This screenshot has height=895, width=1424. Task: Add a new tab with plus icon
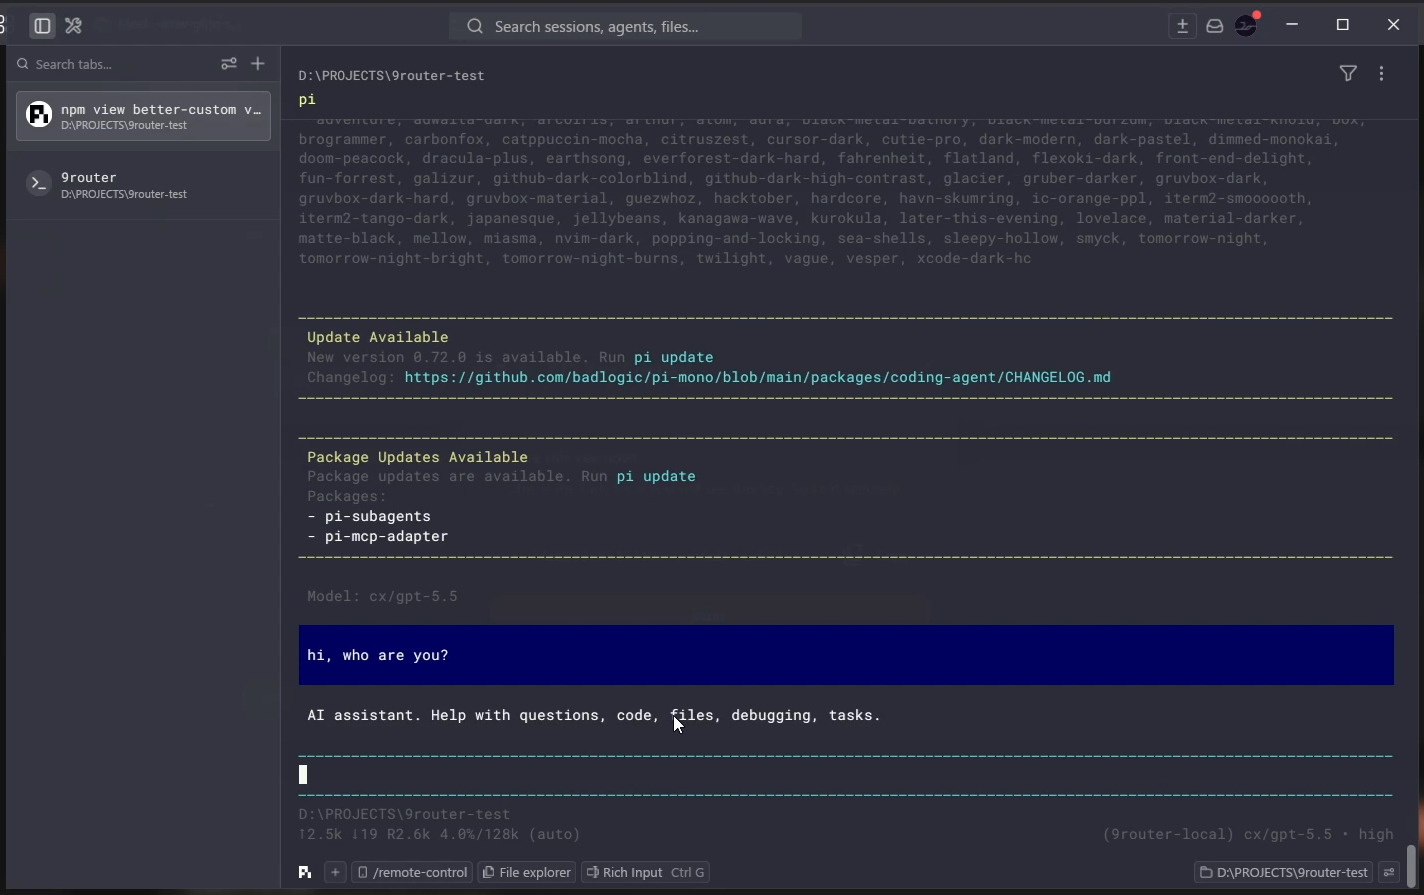pyautogui.click(x=258, y=64)
